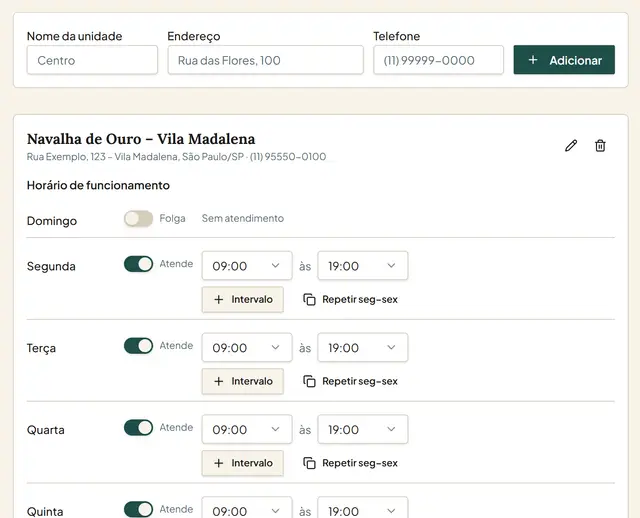Enable the Domingo toggle
Image resolution: width=640 pixels, height=518 pixels.
[138, 219]
